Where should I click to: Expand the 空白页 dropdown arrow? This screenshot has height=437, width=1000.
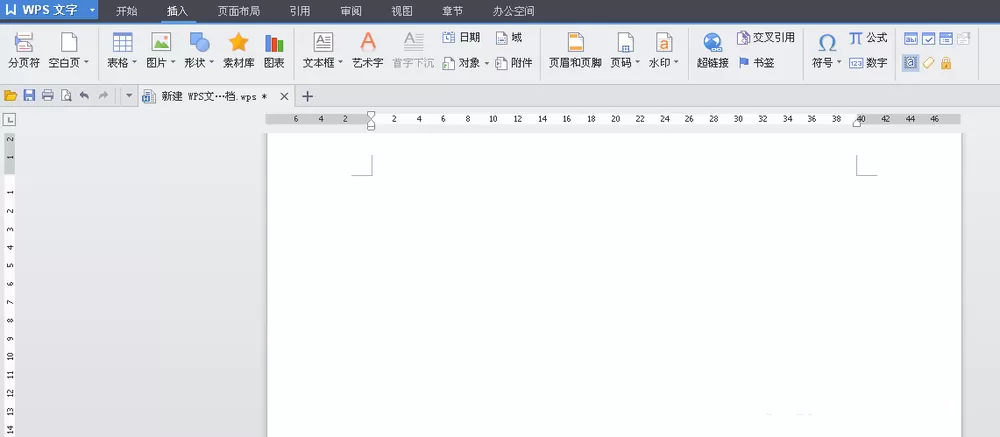[x=86, y=63]
